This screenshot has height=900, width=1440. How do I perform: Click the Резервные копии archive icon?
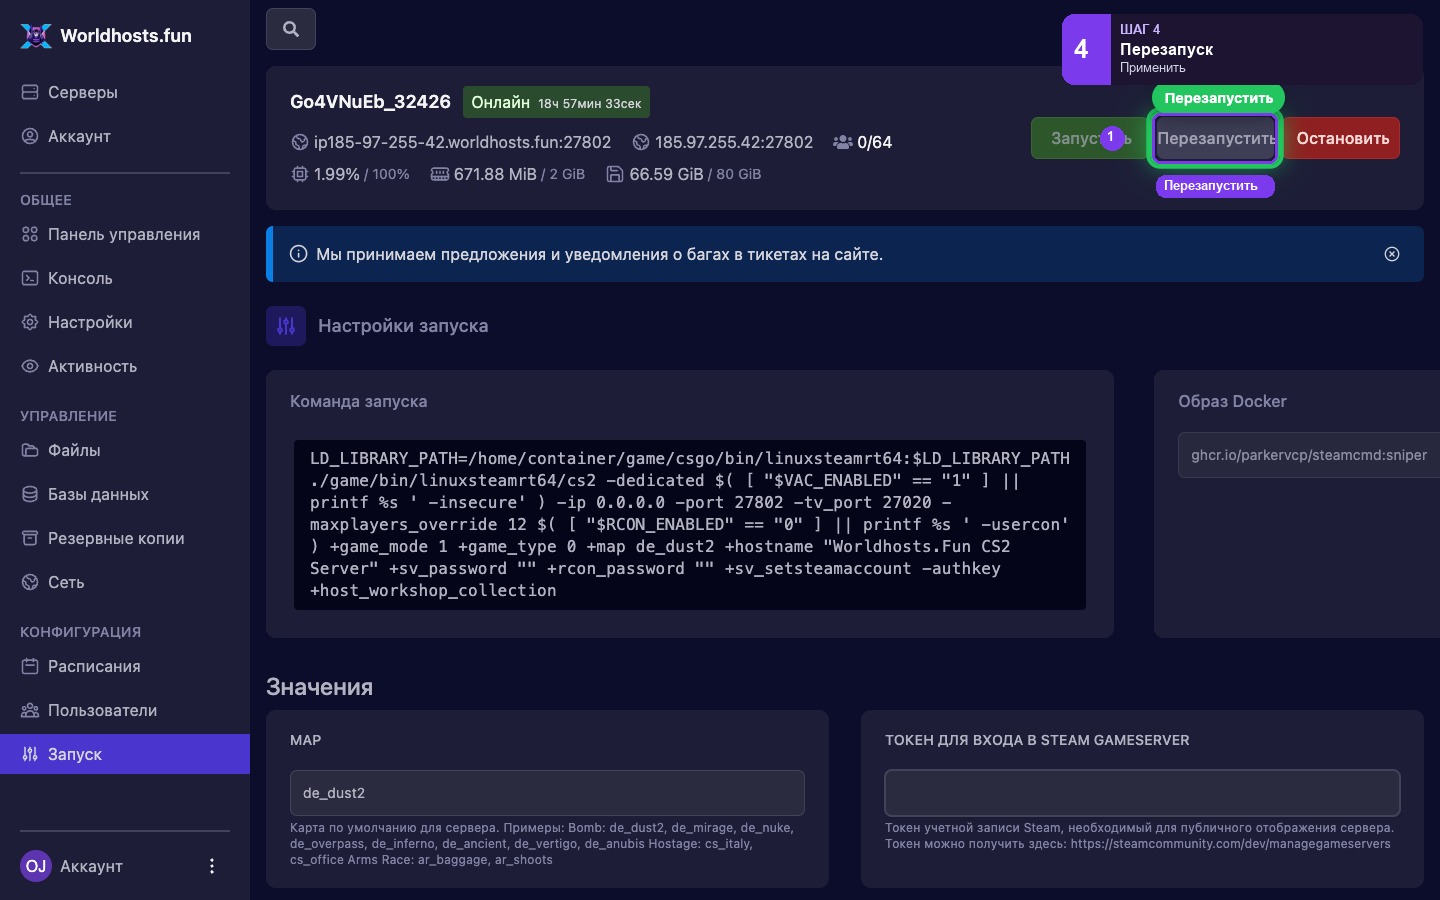tap(30, 538)
